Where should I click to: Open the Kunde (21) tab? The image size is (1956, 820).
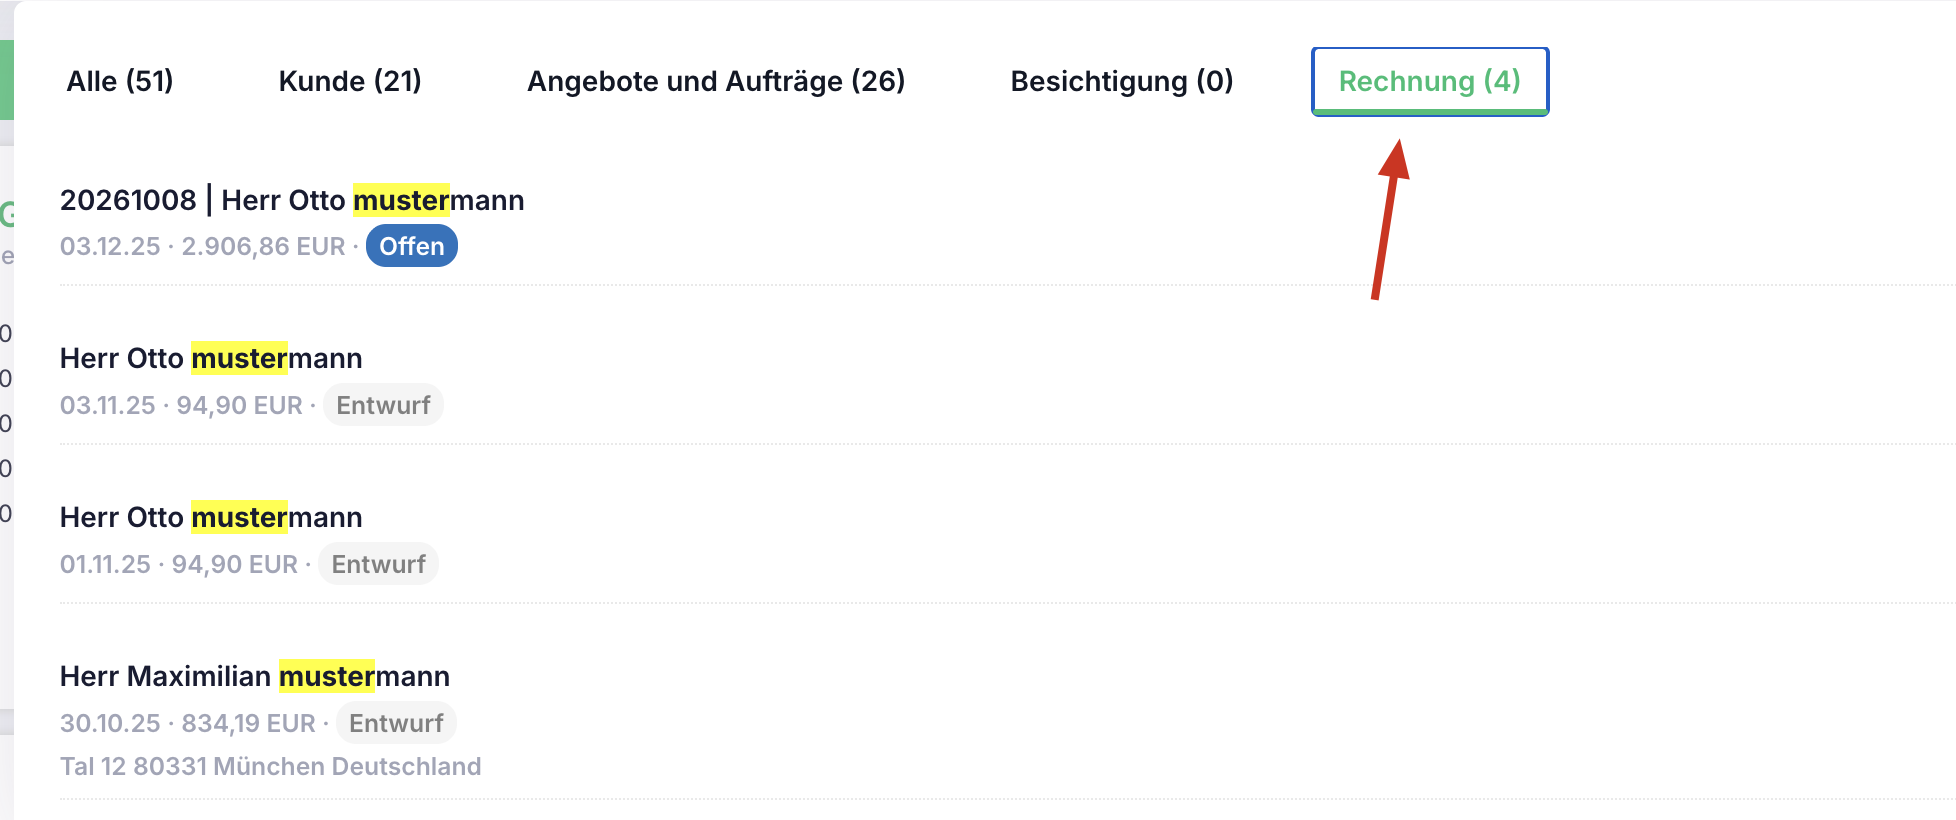coord(350,81)
